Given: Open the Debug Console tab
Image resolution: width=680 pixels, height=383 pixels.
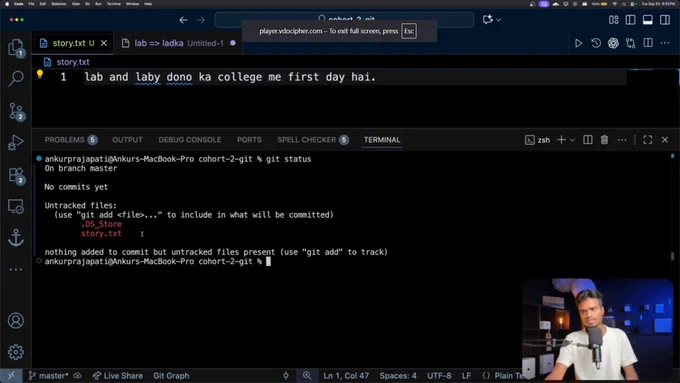Looking at the screenshot, I should tap(190, 140).
